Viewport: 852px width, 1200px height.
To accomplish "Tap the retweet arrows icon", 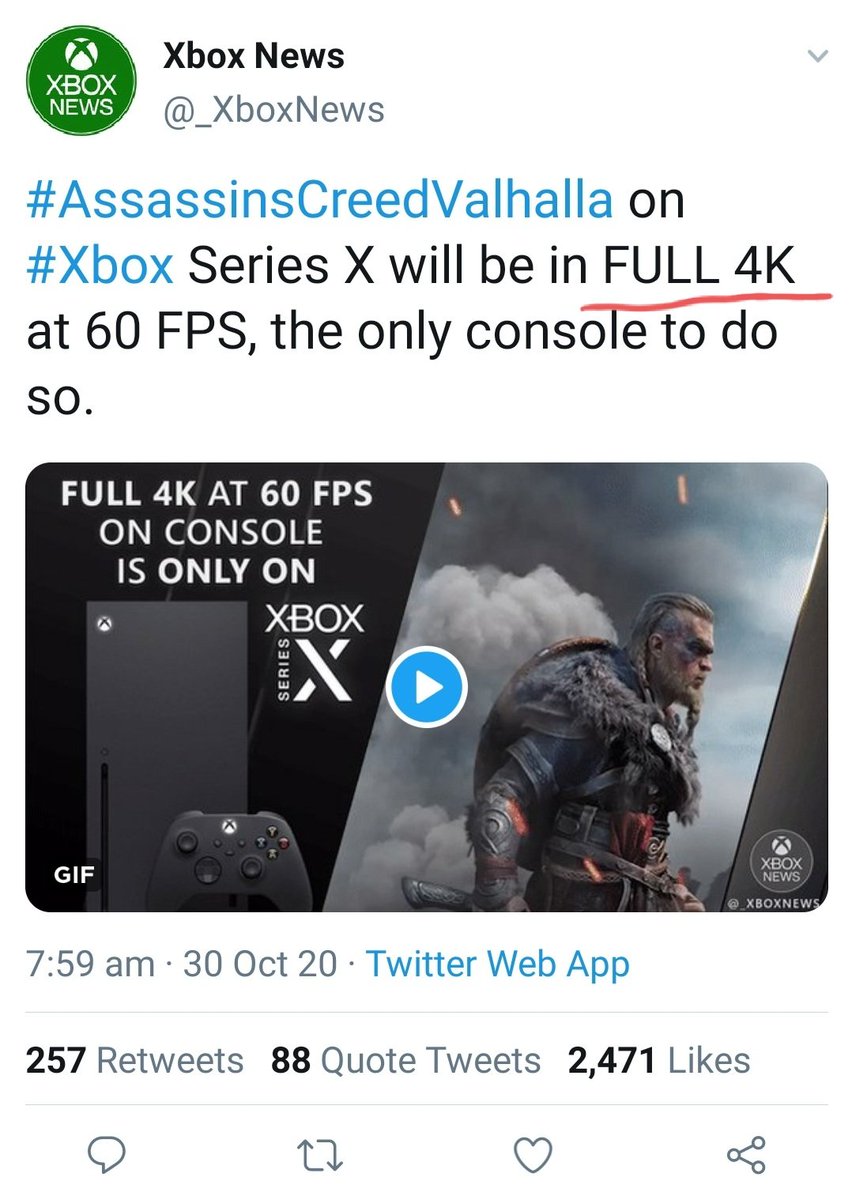I will coord(320,1155).
